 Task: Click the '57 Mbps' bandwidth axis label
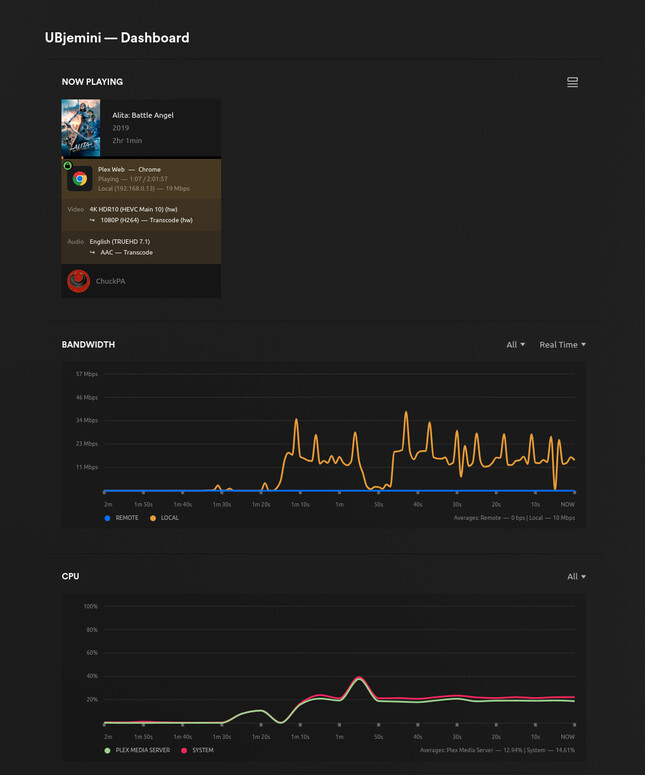(86, 374)
